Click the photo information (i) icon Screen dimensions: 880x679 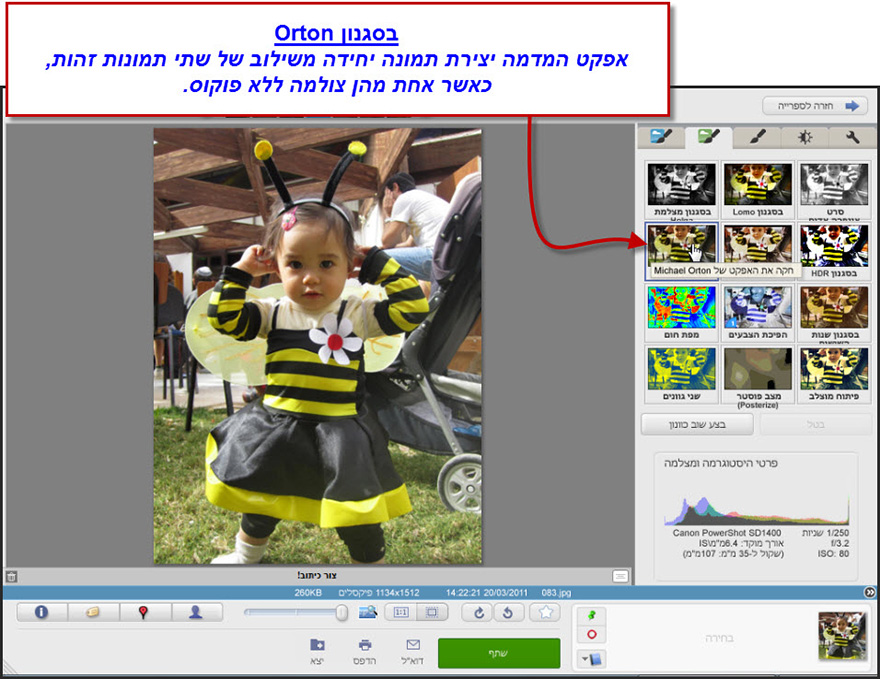(40, 613)
